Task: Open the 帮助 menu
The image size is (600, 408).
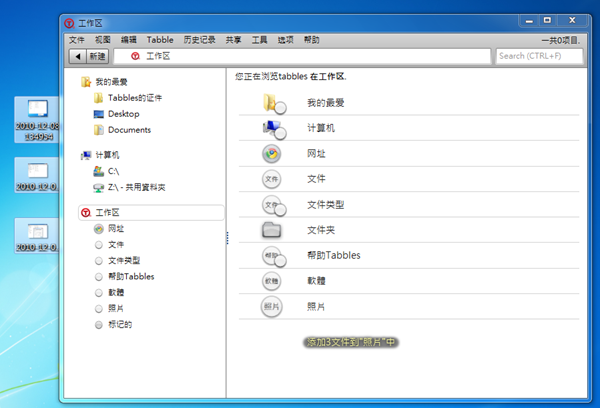Action: 311,40
